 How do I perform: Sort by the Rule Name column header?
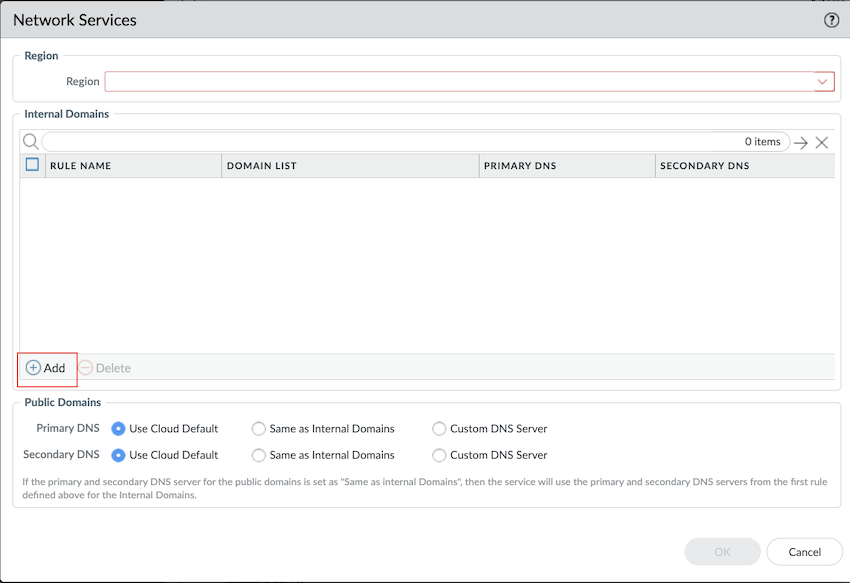[132, 166]
